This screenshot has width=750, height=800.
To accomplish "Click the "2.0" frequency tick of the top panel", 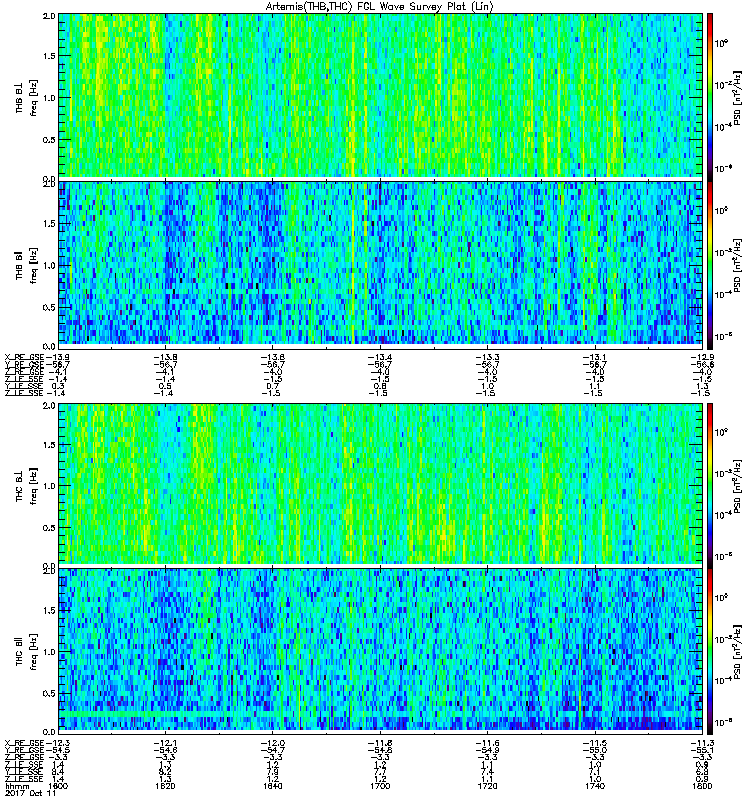I will point(49,16).
